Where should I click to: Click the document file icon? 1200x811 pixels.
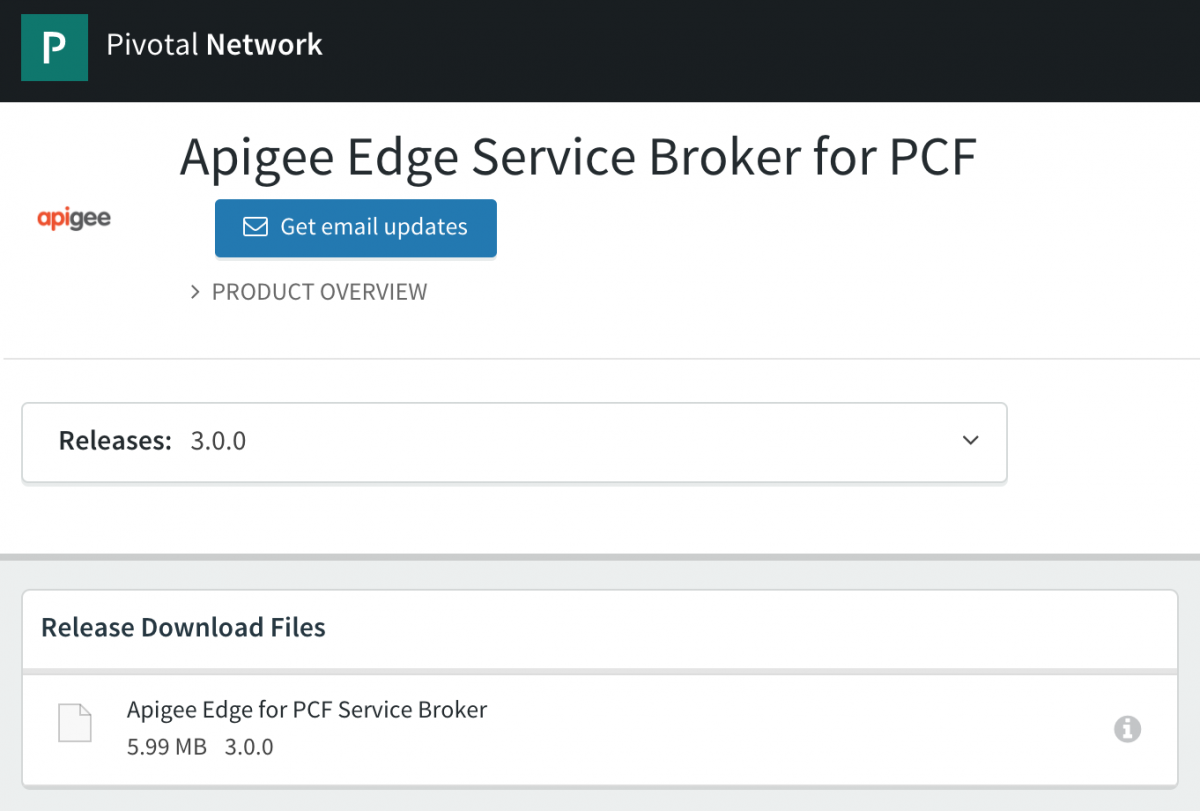75,723
